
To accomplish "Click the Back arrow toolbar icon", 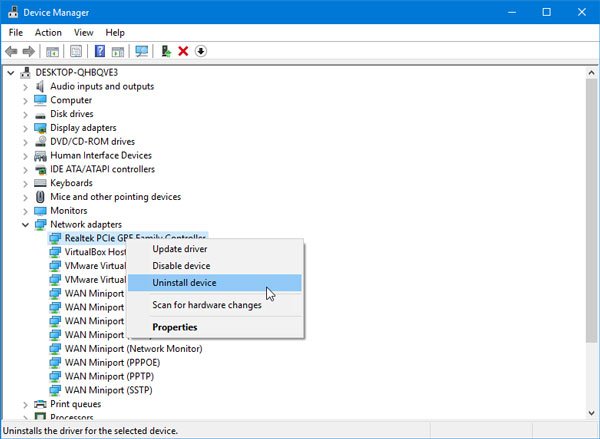I will click(11, 51).
